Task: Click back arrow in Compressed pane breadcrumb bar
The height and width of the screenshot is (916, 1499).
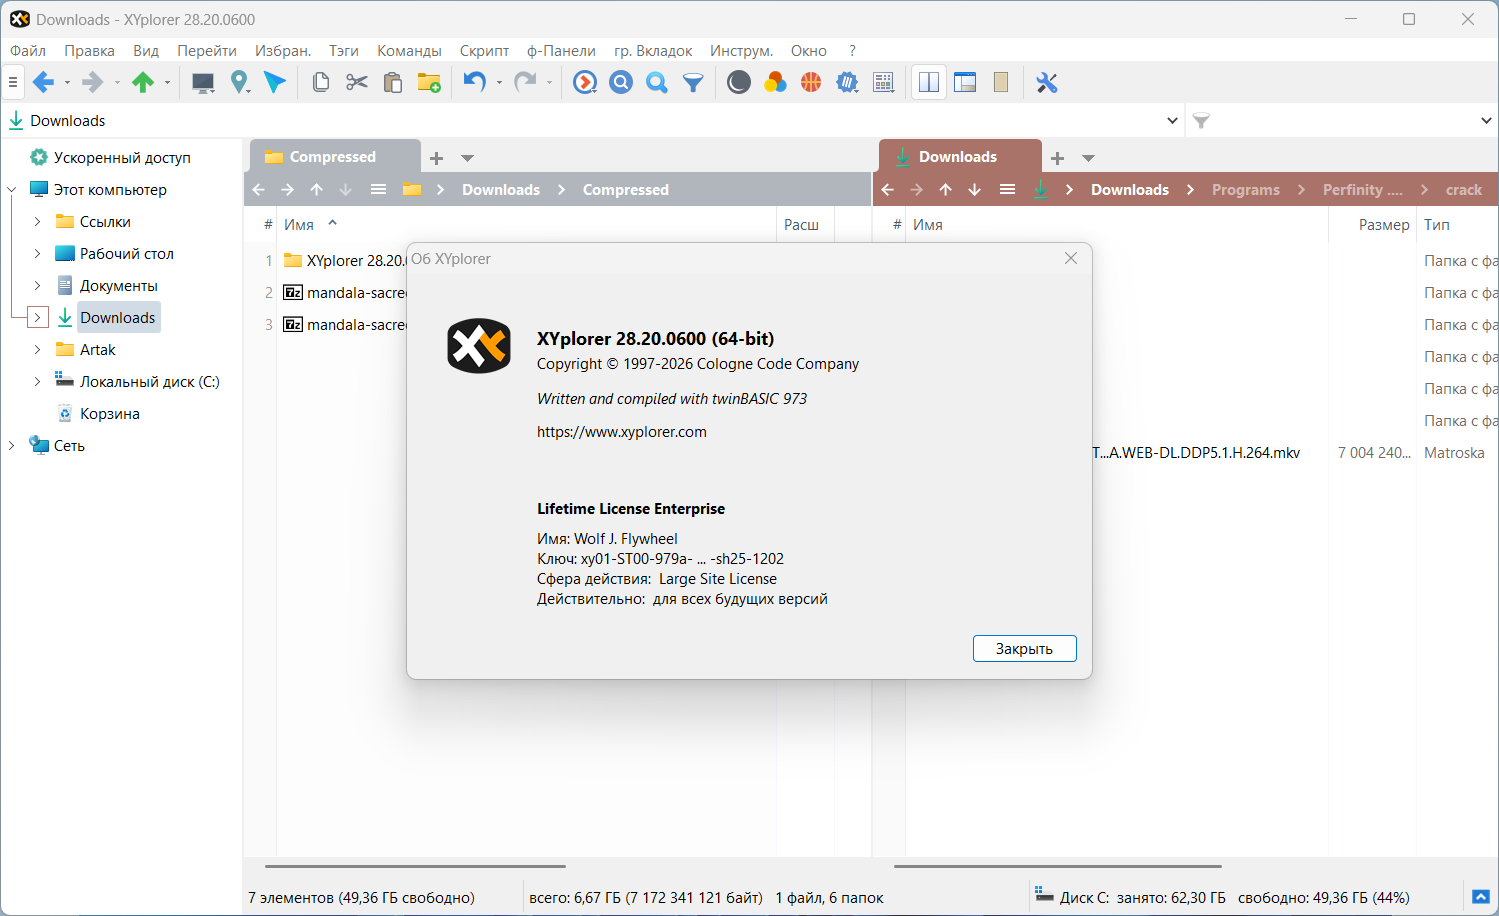Action: [259, 190]
